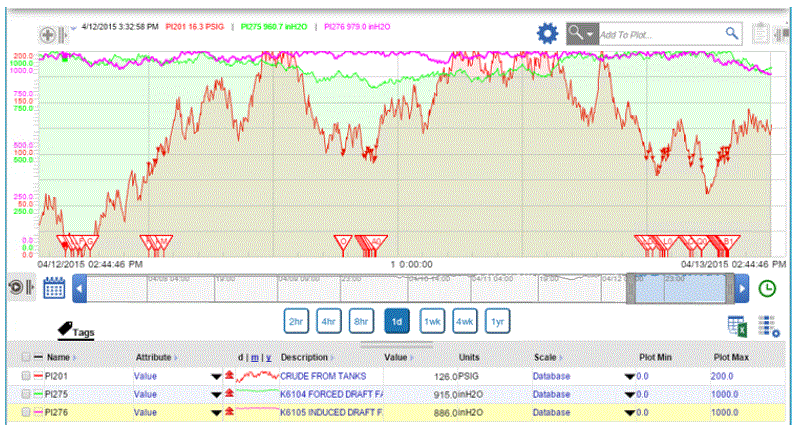Toggle the PI201 row checkbox

point(25,376)
